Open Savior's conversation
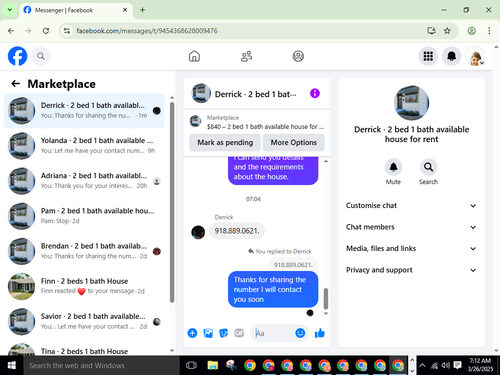This screenshot has width=500, height=375. point(84,321)
